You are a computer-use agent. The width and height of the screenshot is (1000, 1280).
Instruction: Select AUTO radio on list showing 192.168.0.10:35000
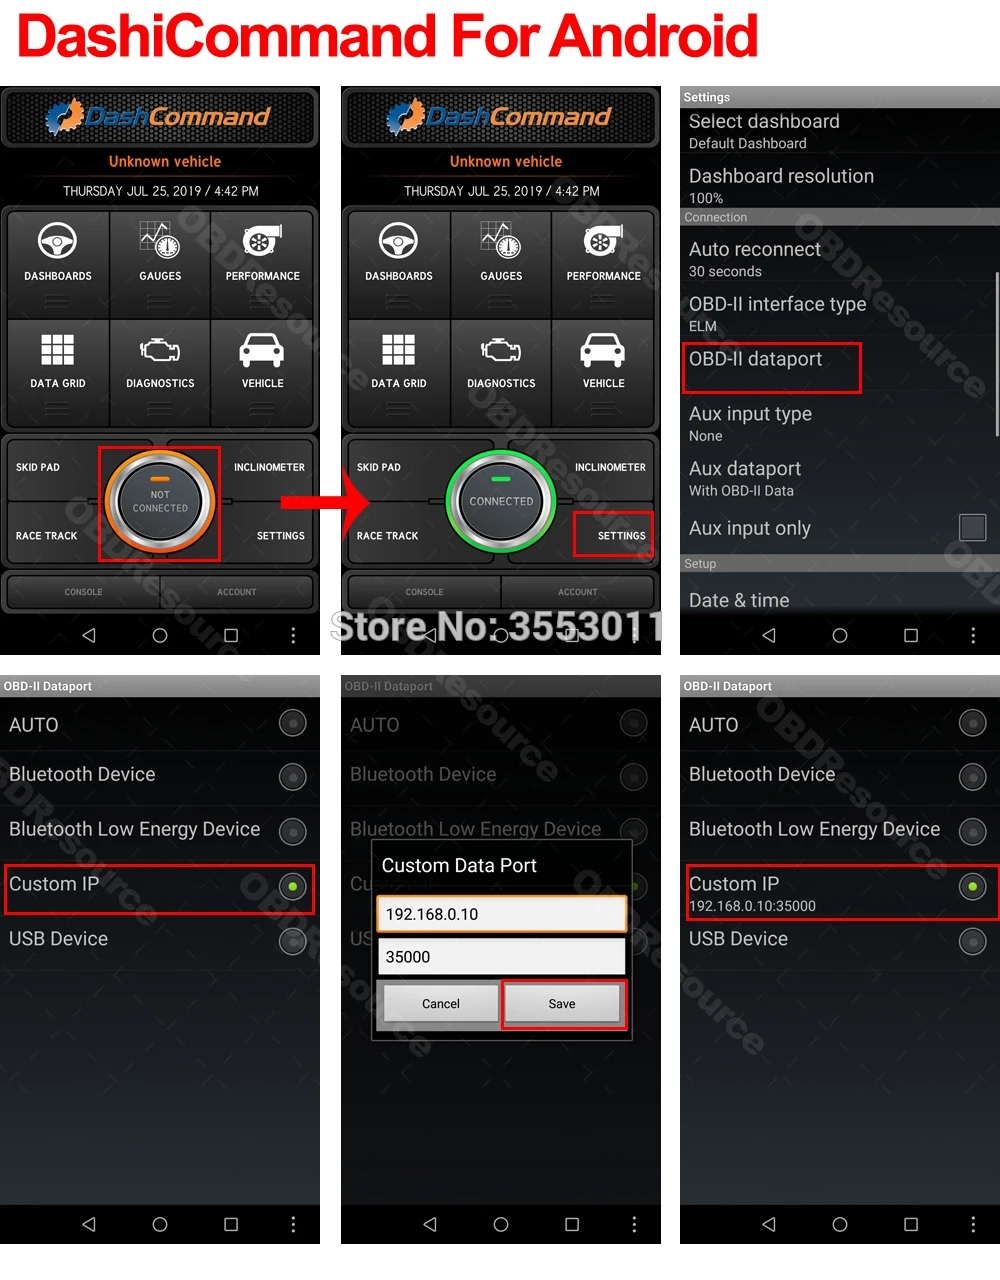pos(973,723)
